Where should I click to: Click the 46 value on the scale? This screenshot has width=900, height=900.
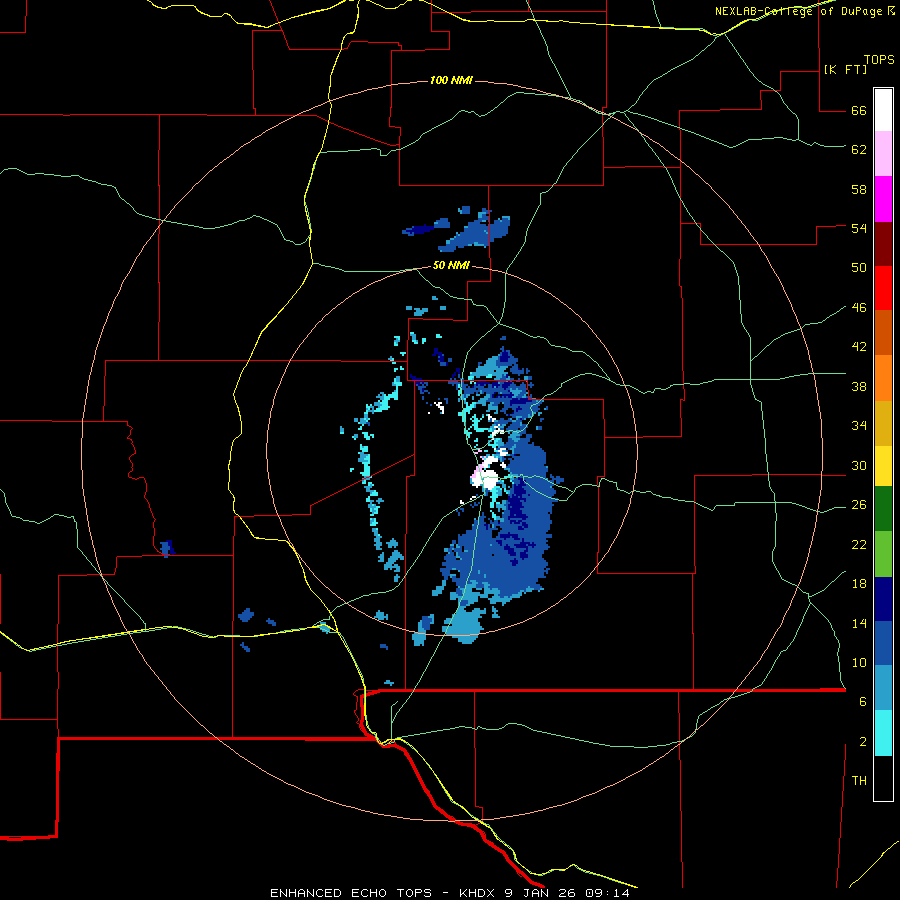(x=859, y=307)
